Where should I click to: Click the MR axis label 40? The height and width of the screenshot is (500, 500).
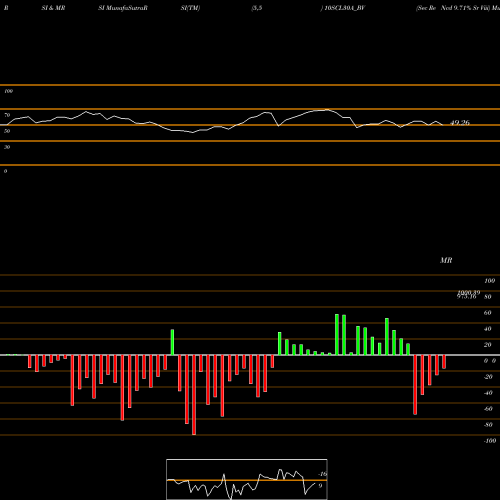point(488,329)
